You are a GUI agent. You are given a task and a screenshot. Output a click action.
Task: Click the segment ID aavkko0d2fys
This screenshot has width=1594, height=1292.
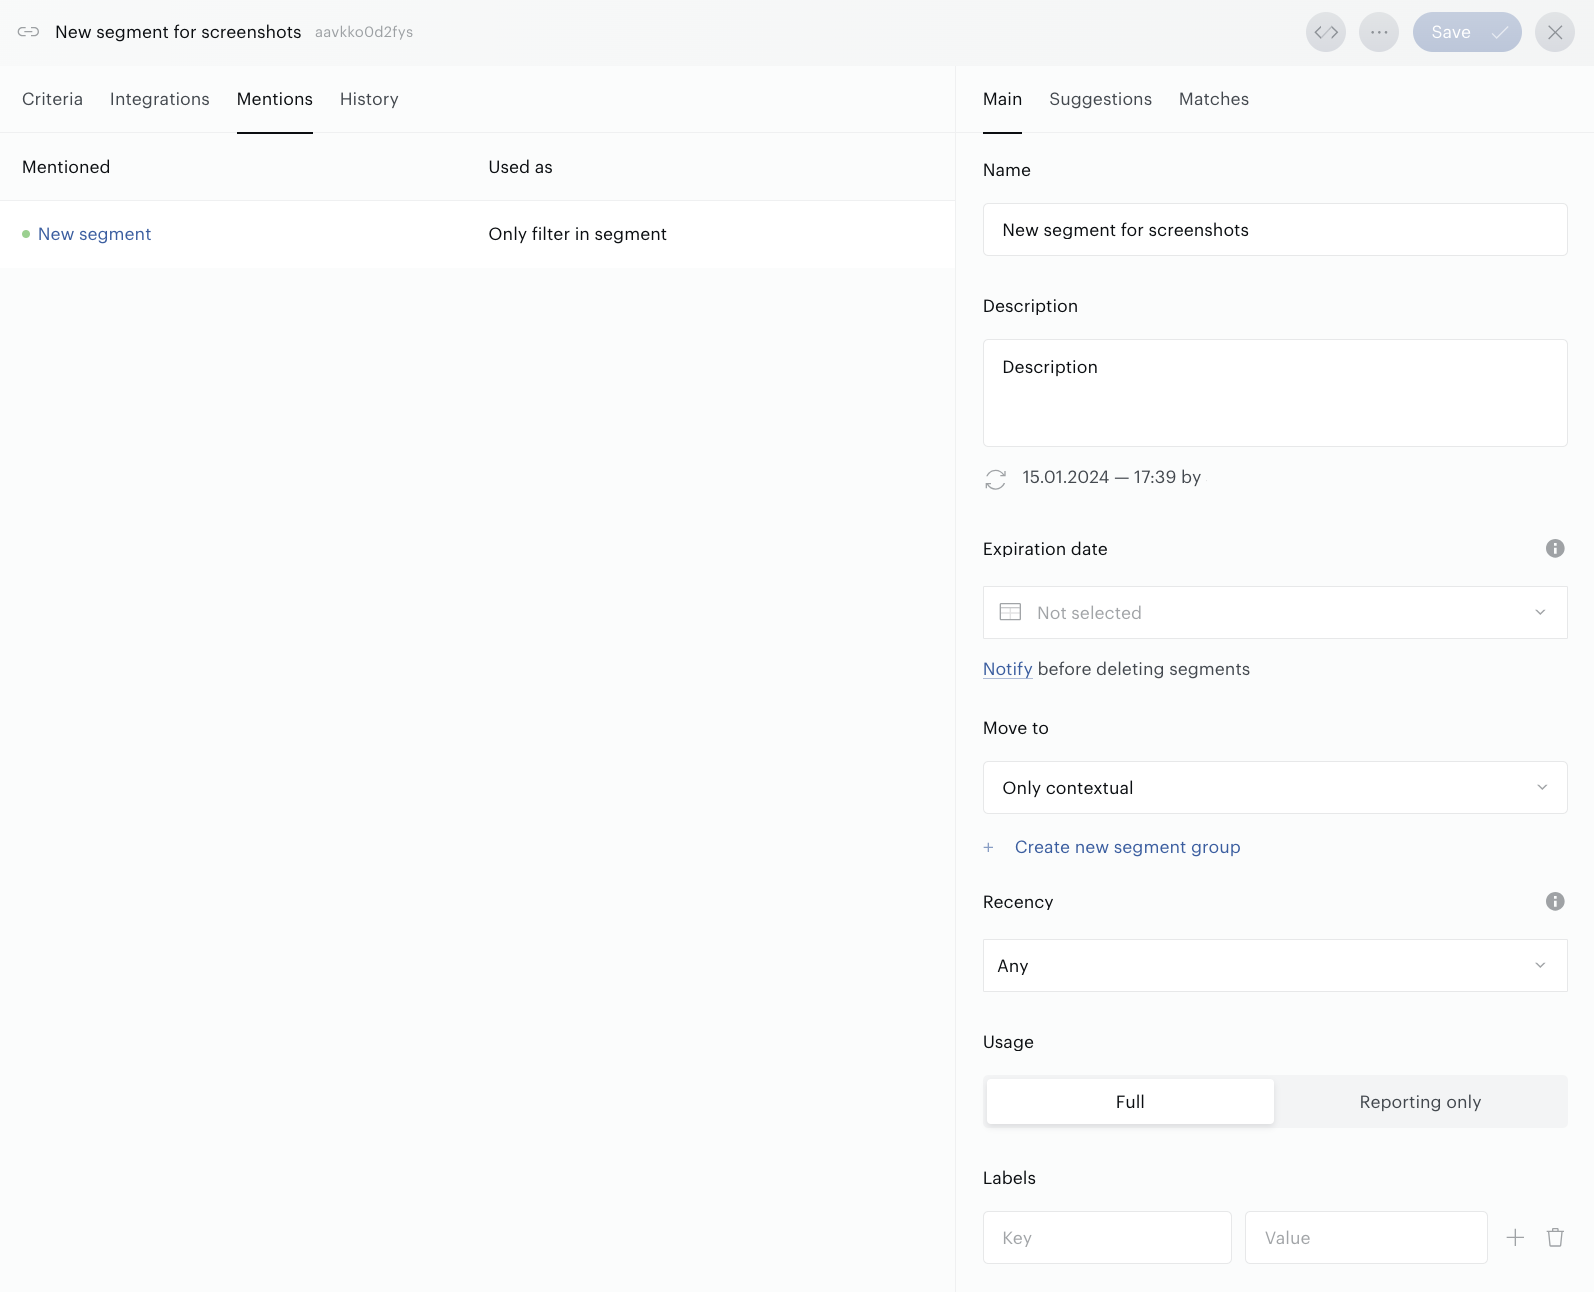364,32
